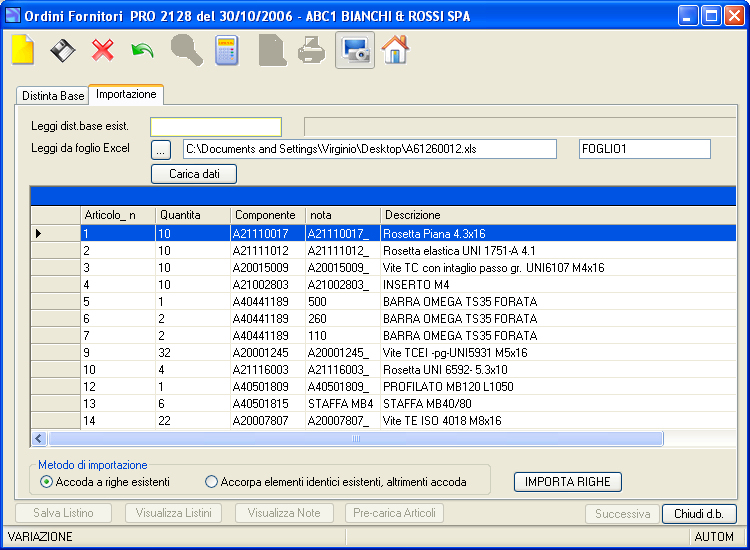Click the red X delete icon
The height and width of the screenshot is (550, 750).
point(103,50)
